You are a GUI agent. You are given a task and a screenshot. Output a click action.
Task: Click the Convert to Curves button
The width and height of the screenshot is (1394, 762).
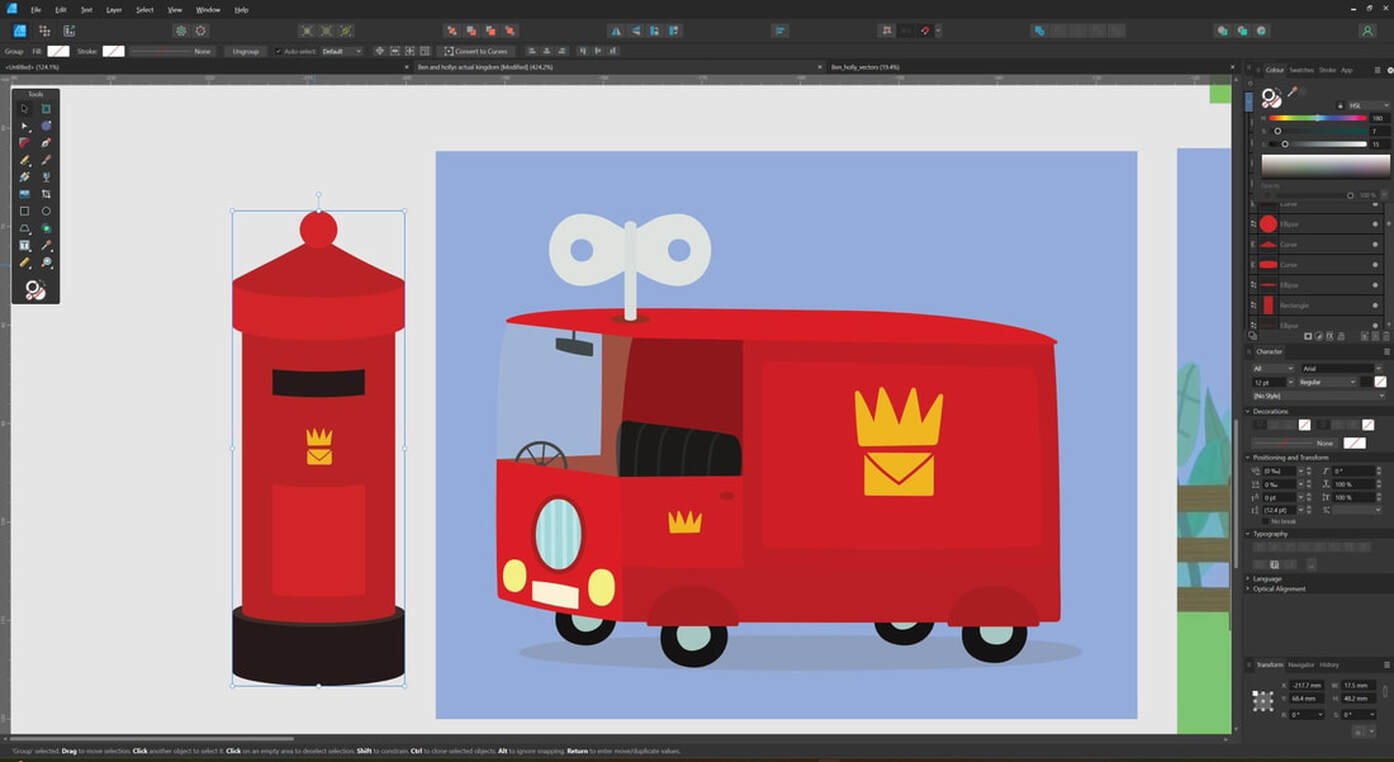pyautogui.click(x=475, y=51)
